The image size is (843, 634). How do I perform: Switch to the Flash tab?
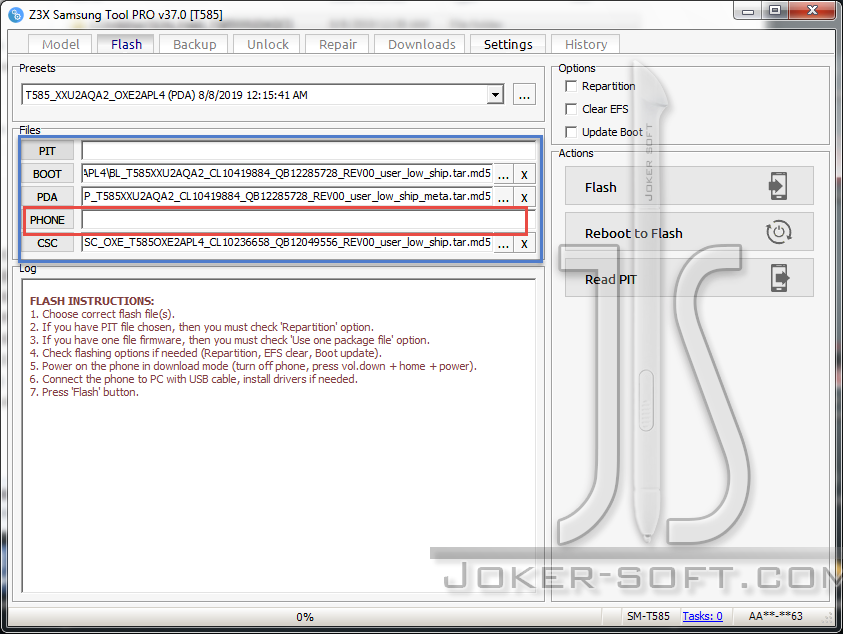click(x=126, y=44)
